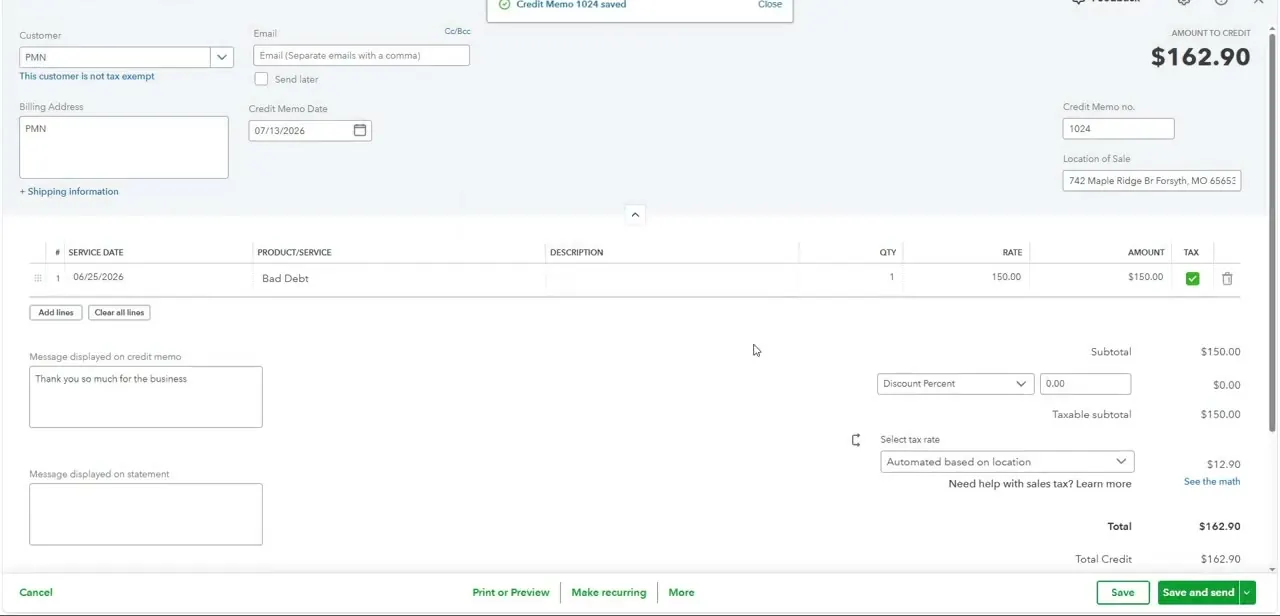
Task: Open the Customer dropdown arrow
Action: click(x=222, y=57)
